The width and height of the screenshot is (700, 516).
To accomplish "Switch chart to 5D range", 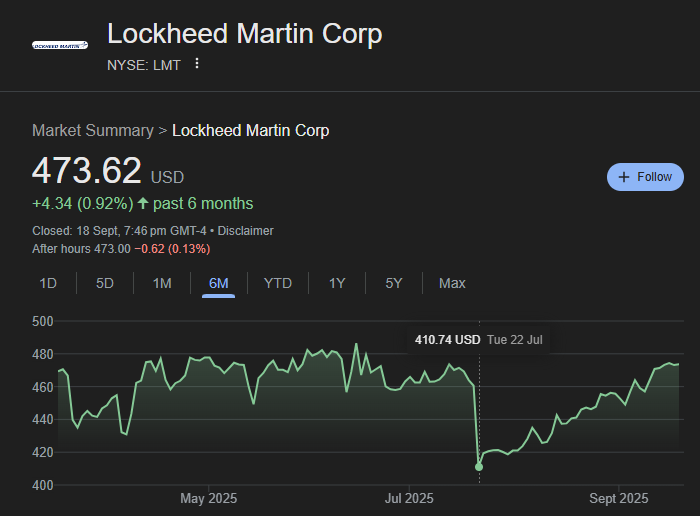I will pyautogui.click(x=105, y=283).
